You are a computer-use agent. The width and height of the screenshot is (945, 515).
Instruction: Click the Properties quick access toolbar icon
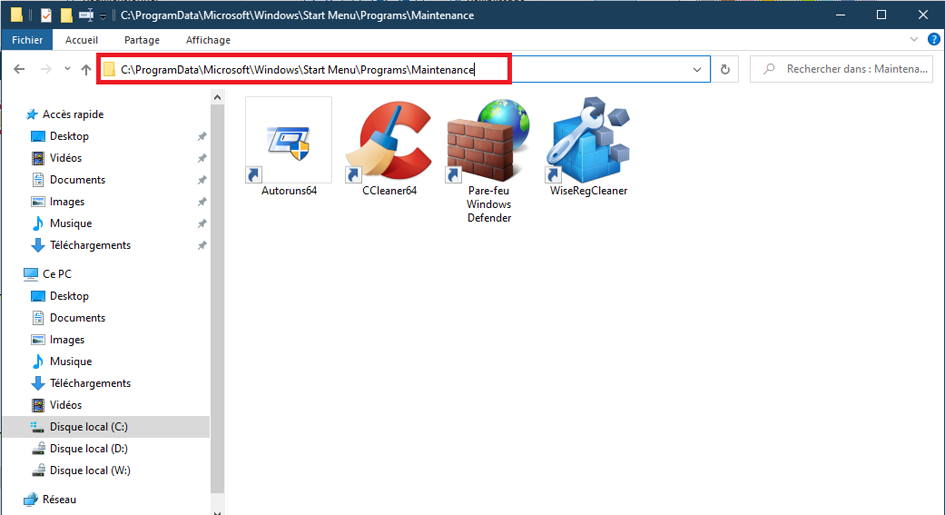tap(46, 15)
